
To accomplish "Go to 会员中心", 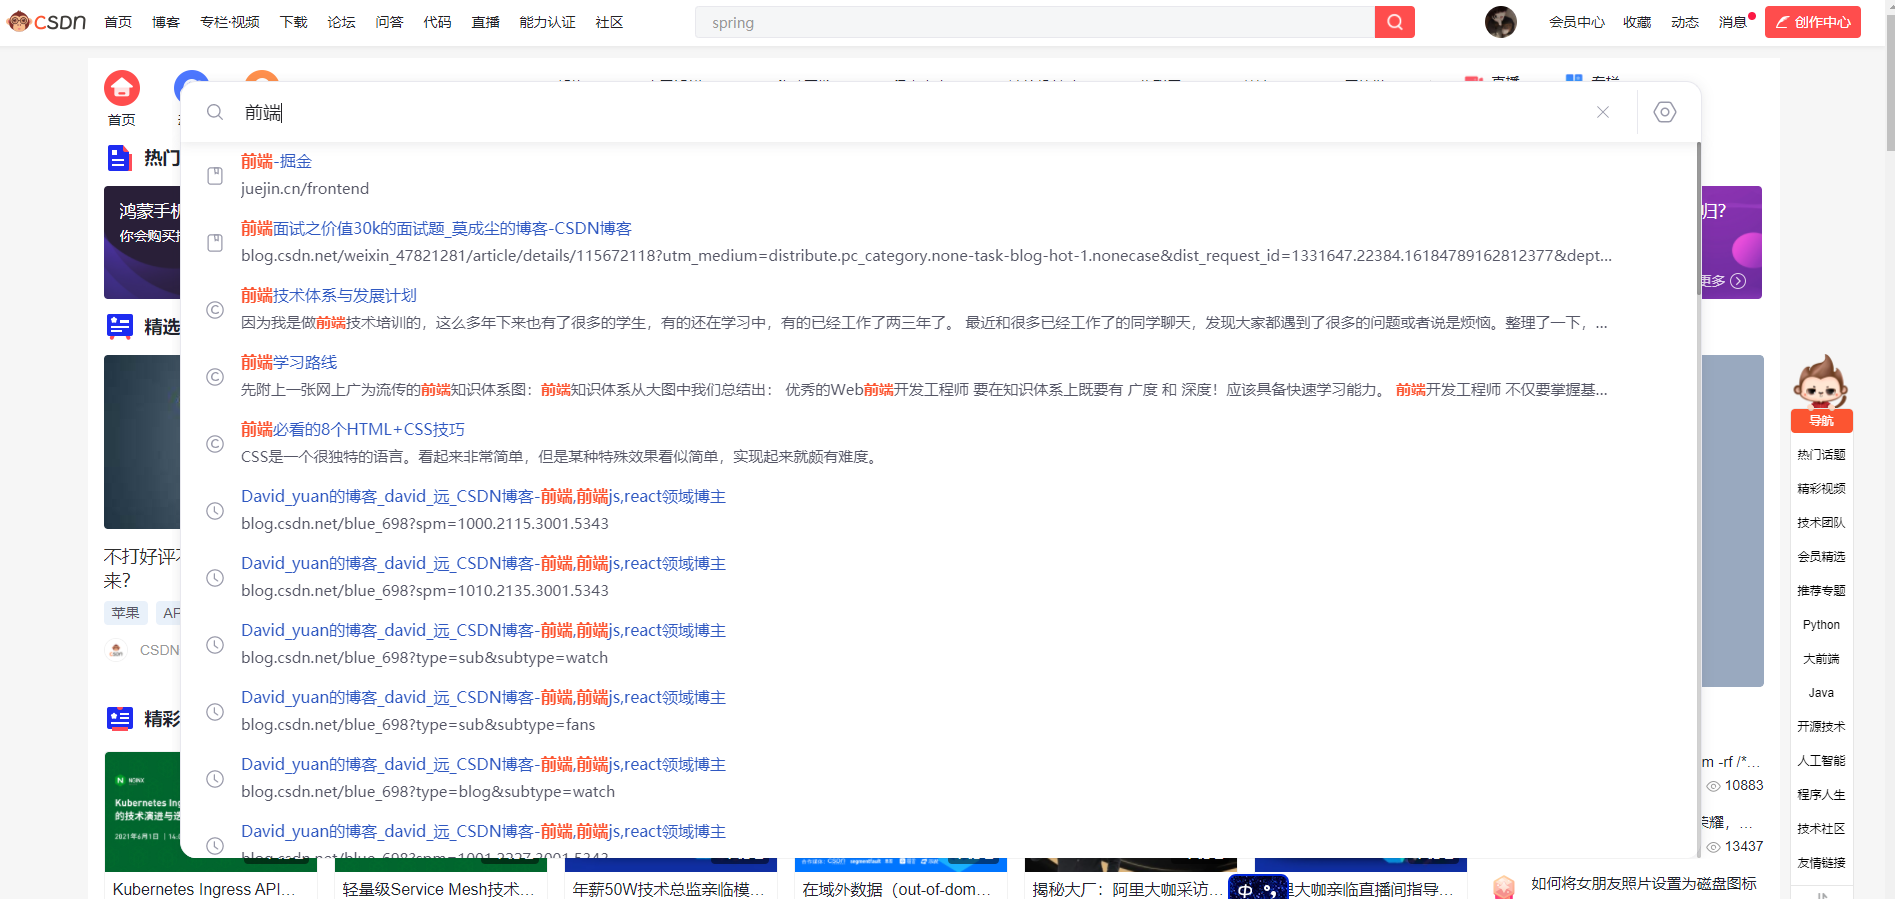I will (x=1577, y=22).
